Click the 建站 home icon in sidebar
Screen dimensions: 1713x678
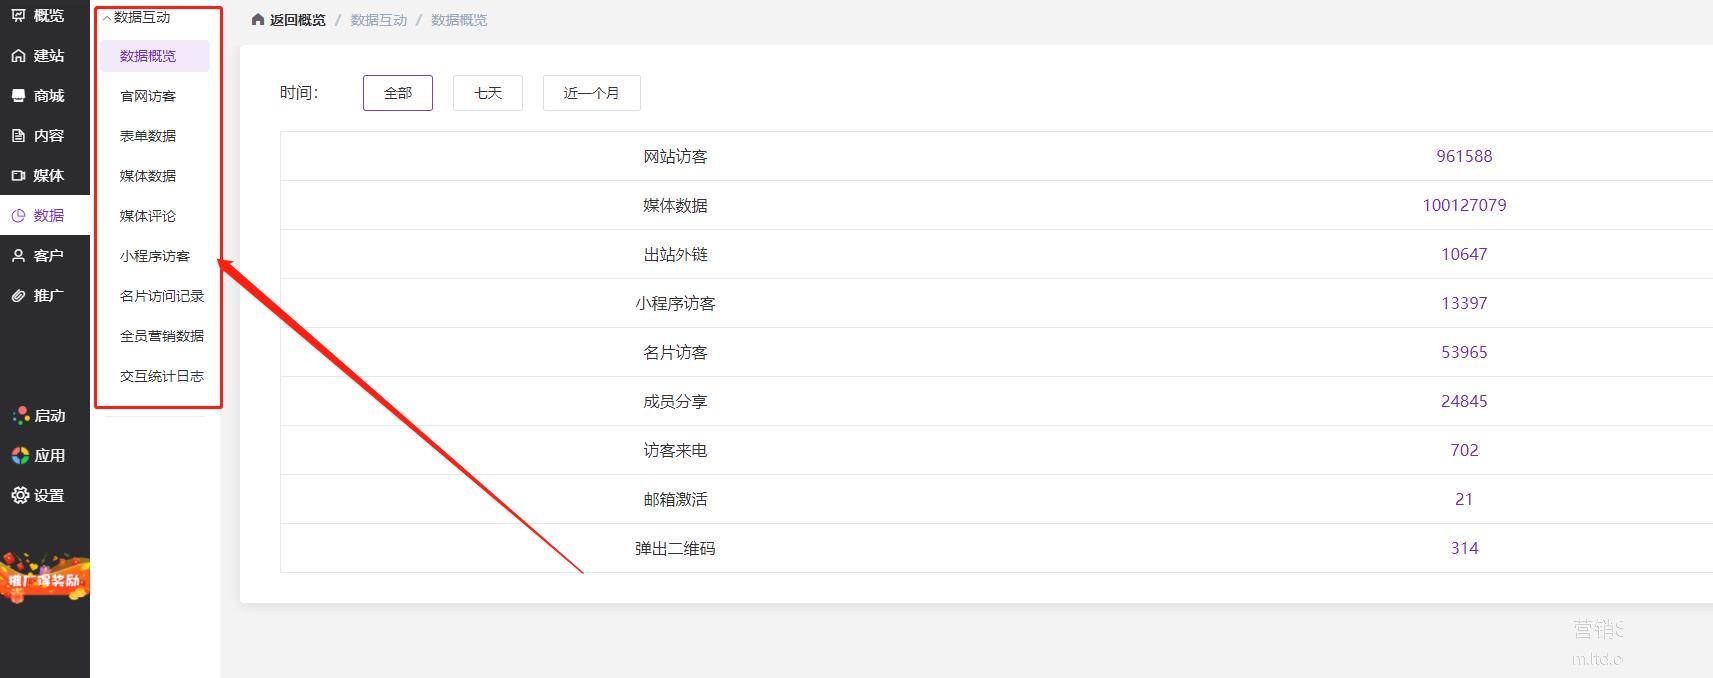pyautogui.click(x=19, y=56)
